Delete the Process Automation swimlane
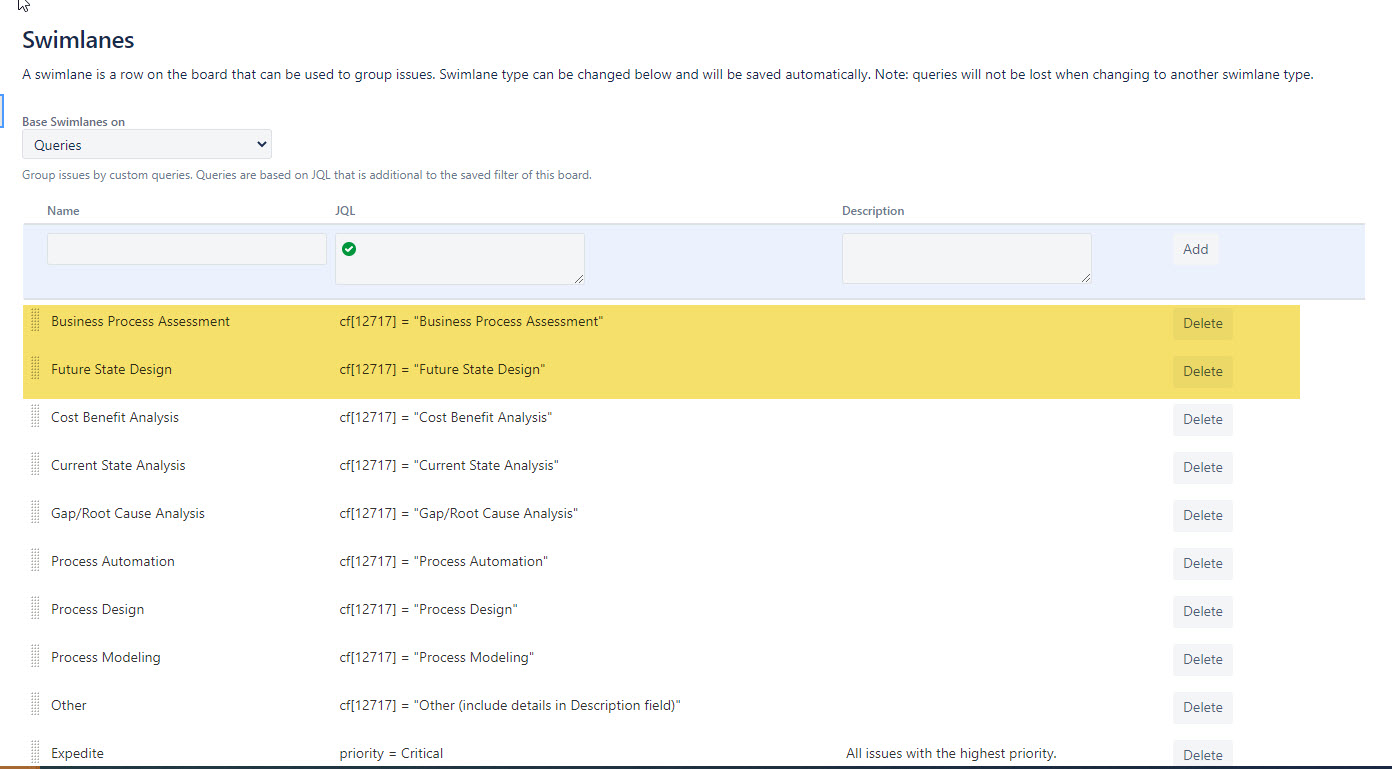 [x=1203, y=563]
